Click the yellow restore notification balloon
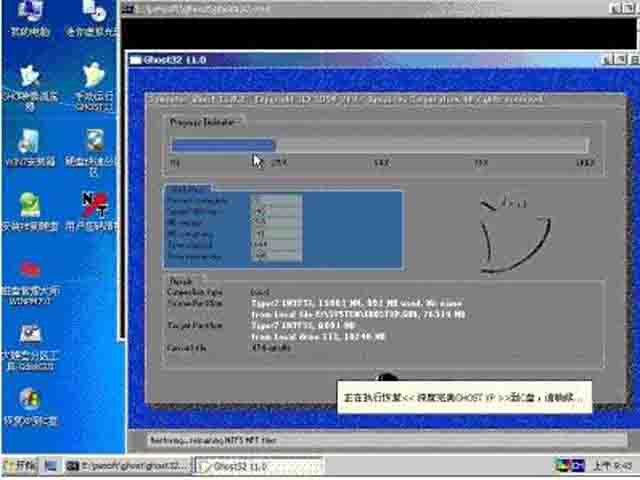This screenshot has width=640, height=480. point(464,397)
